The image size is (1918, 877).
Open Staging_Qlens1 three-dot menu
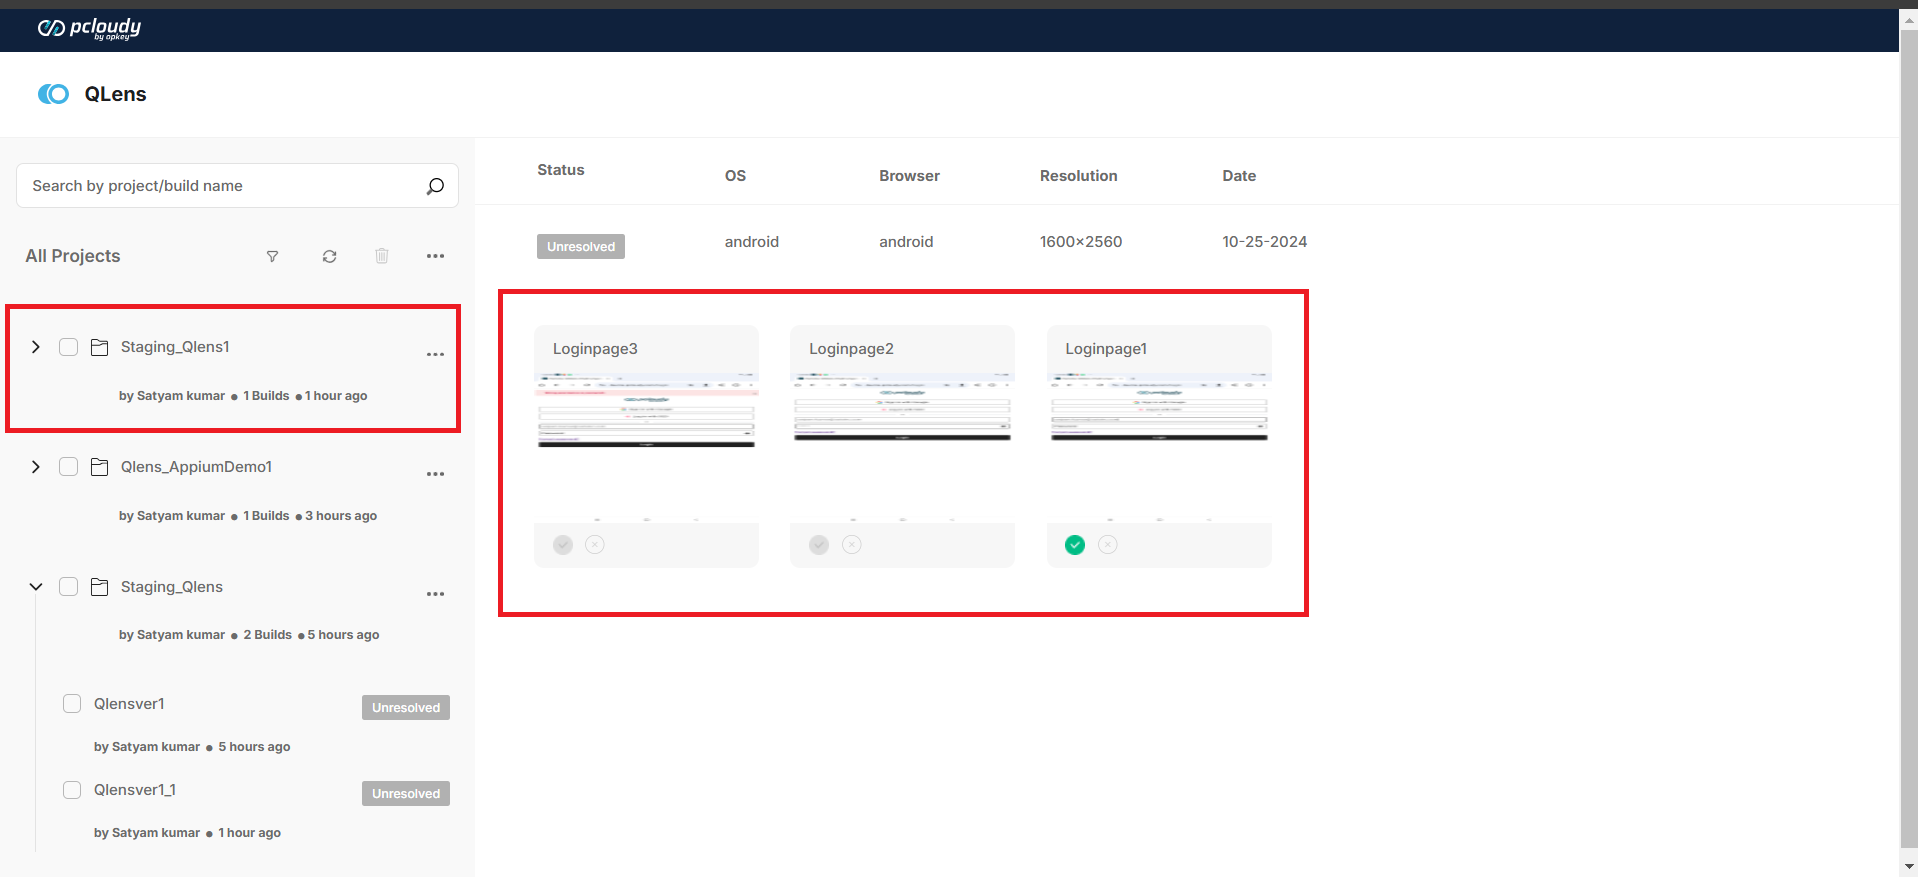click(x=435, y=355)
